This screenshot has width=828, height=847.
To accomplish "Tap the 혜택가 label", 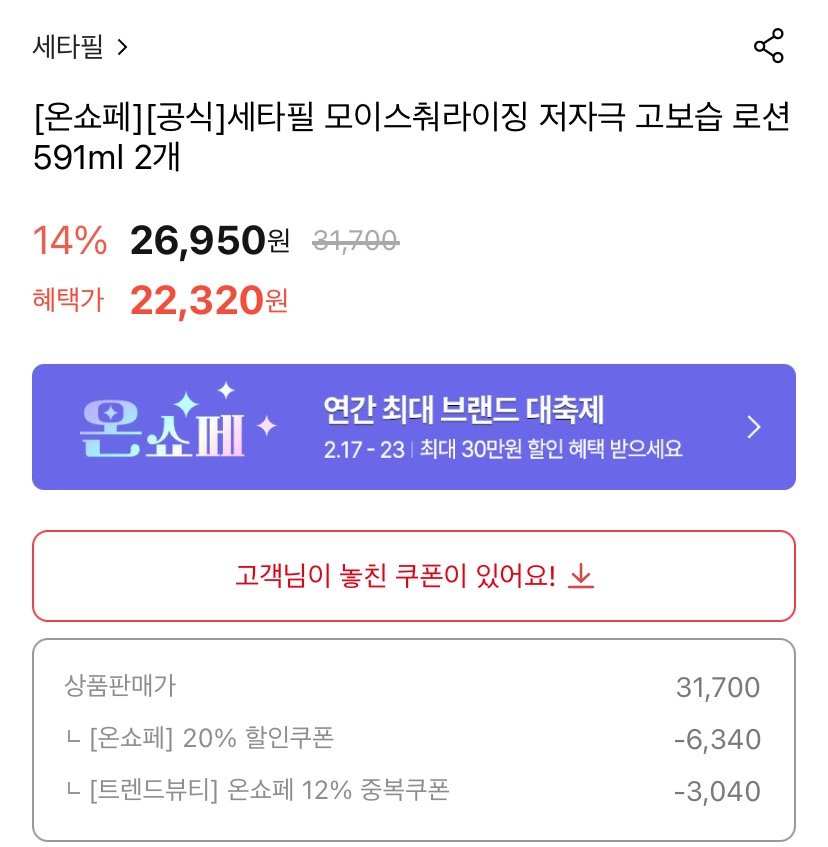I will (68, 300).
